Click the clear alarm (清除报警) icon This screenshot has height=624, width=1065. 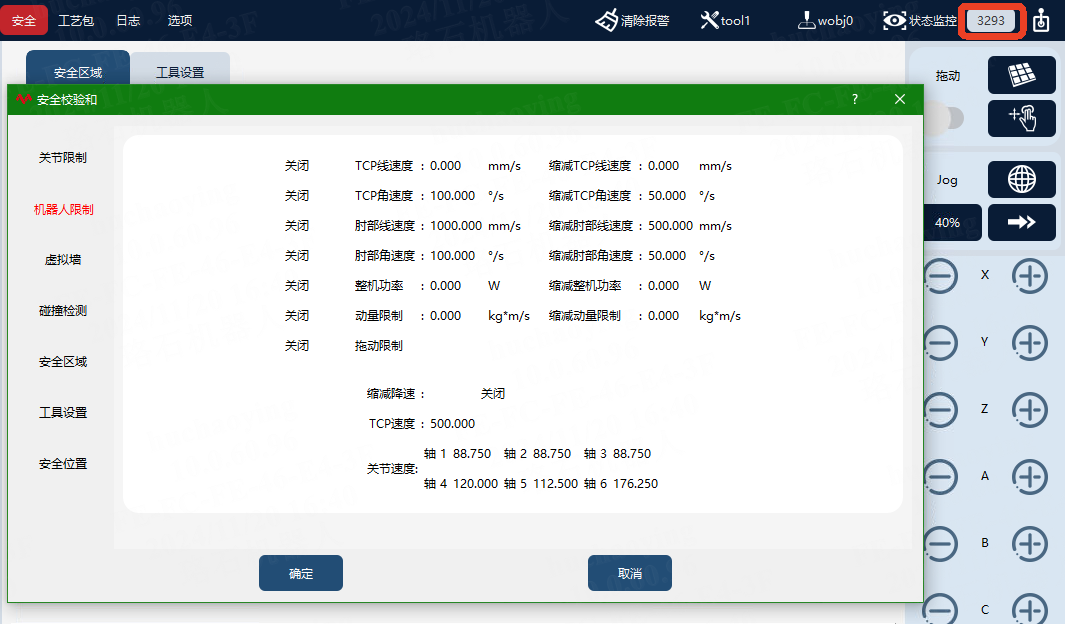coord(607,20)
